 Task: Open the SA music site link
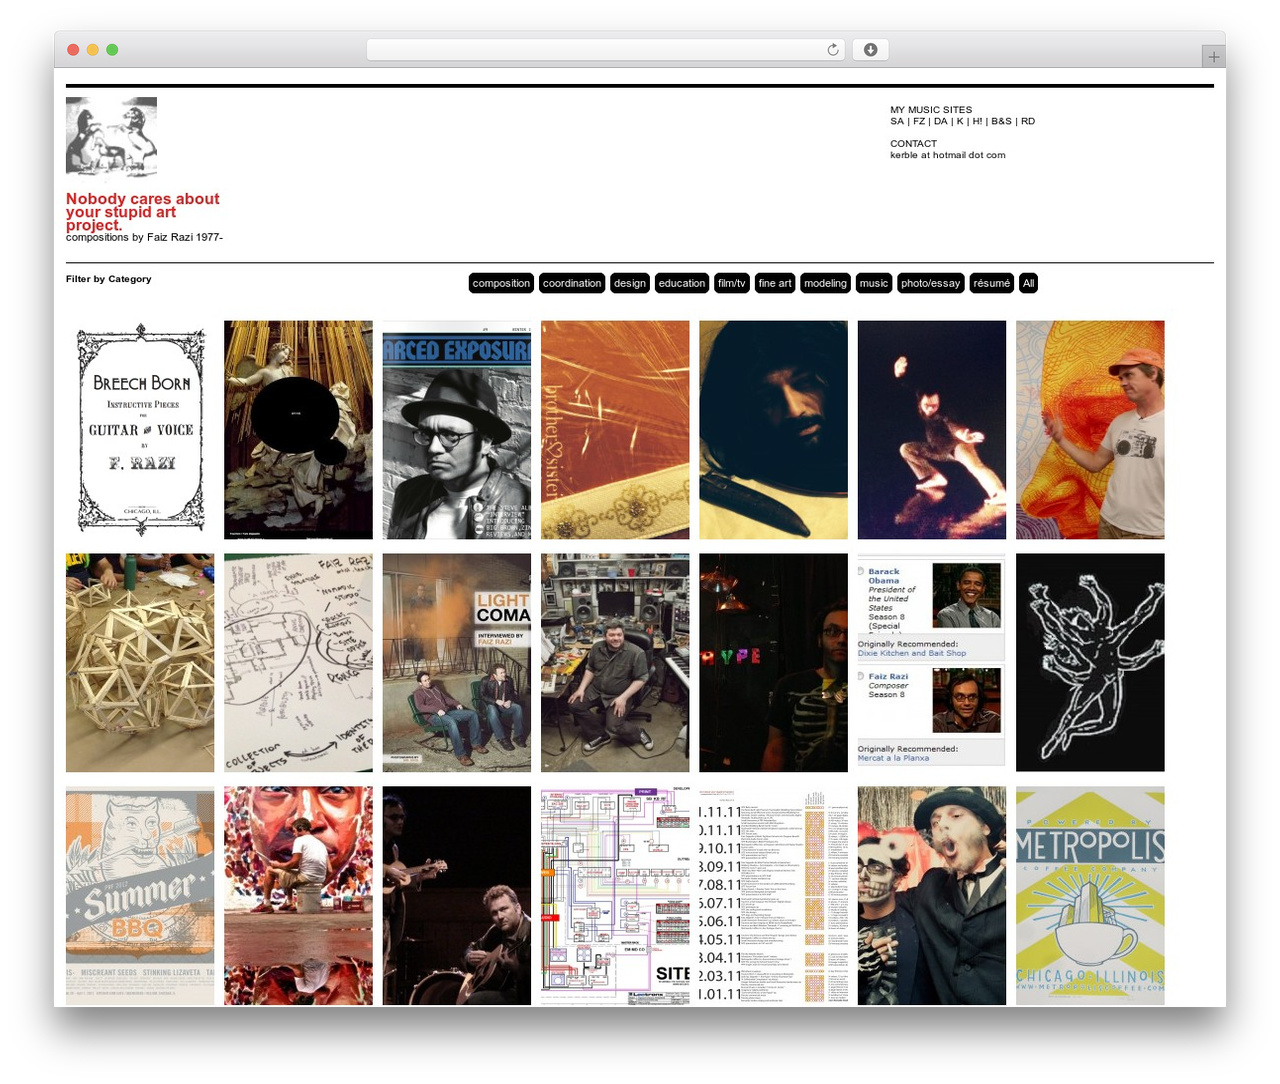tap(897, 121)
